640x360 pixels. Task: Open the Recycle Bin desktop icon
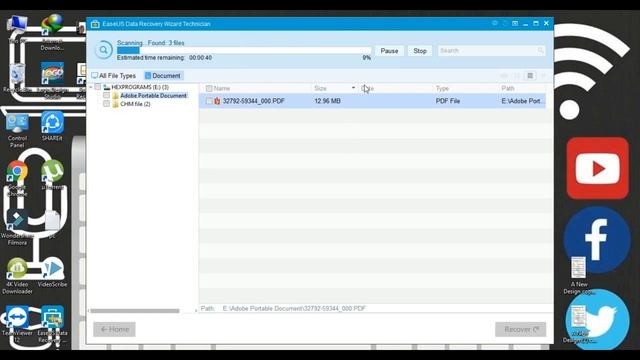[x=17, y=78]
